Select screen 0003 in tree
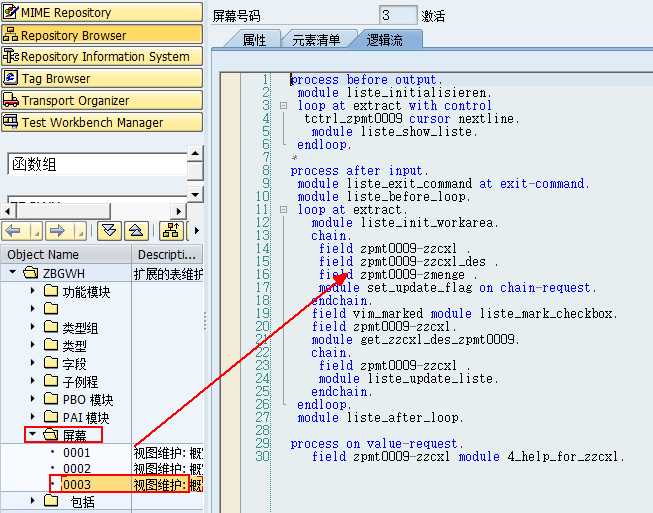The image size is (653, 513). tap(77, 485)
